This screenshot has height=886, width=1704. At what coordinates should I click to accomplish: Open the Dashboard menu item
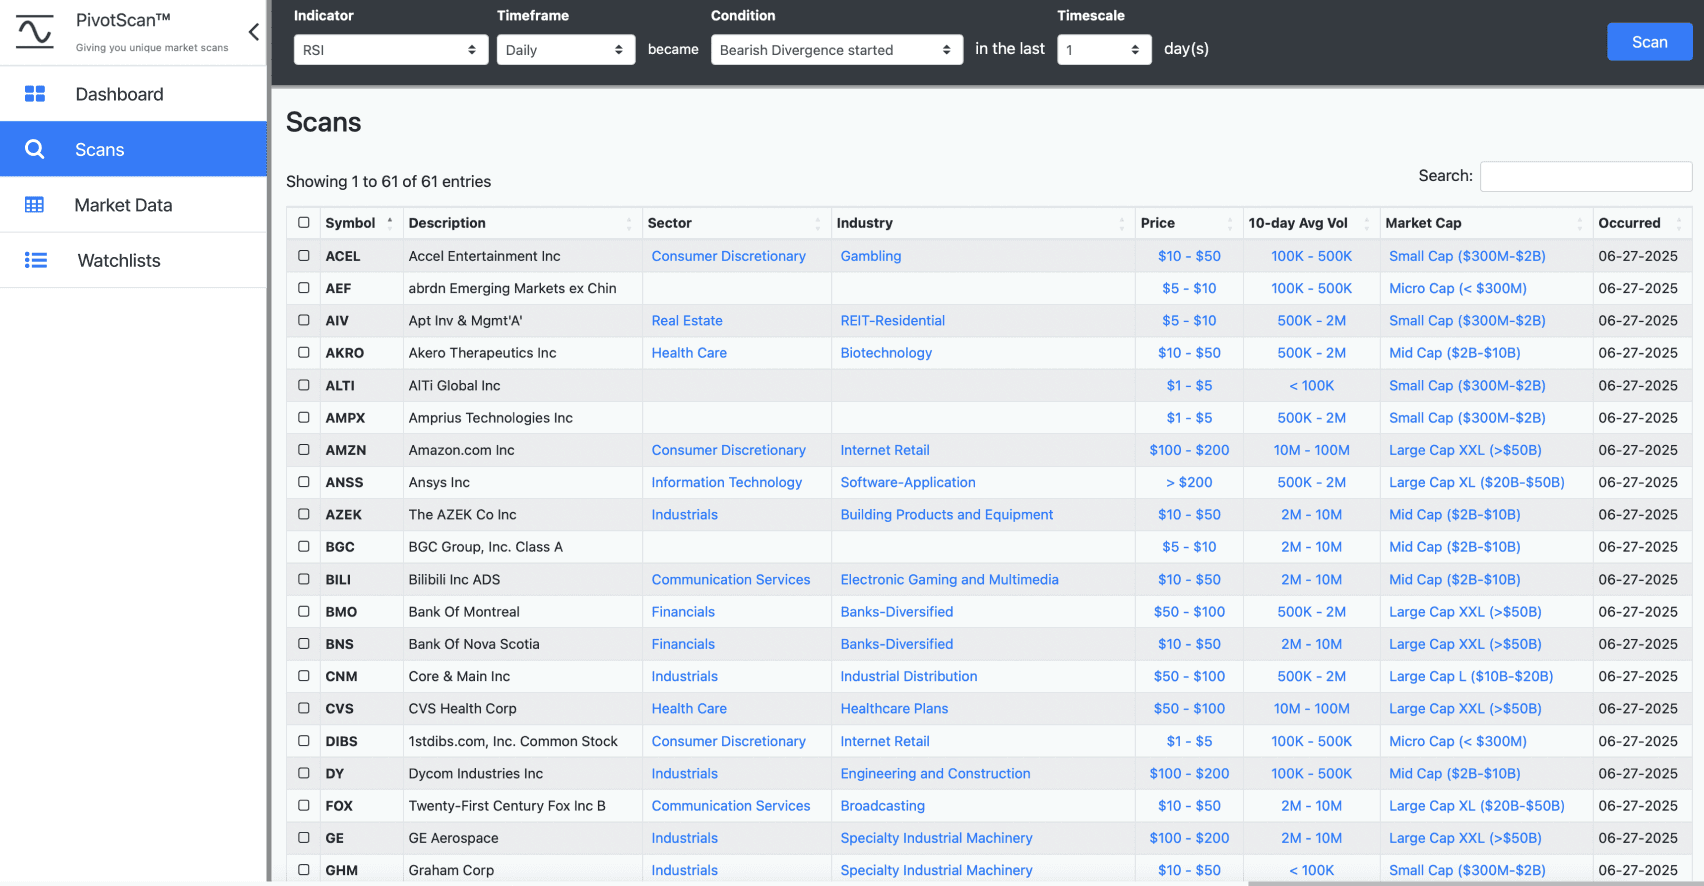[133, 94]
